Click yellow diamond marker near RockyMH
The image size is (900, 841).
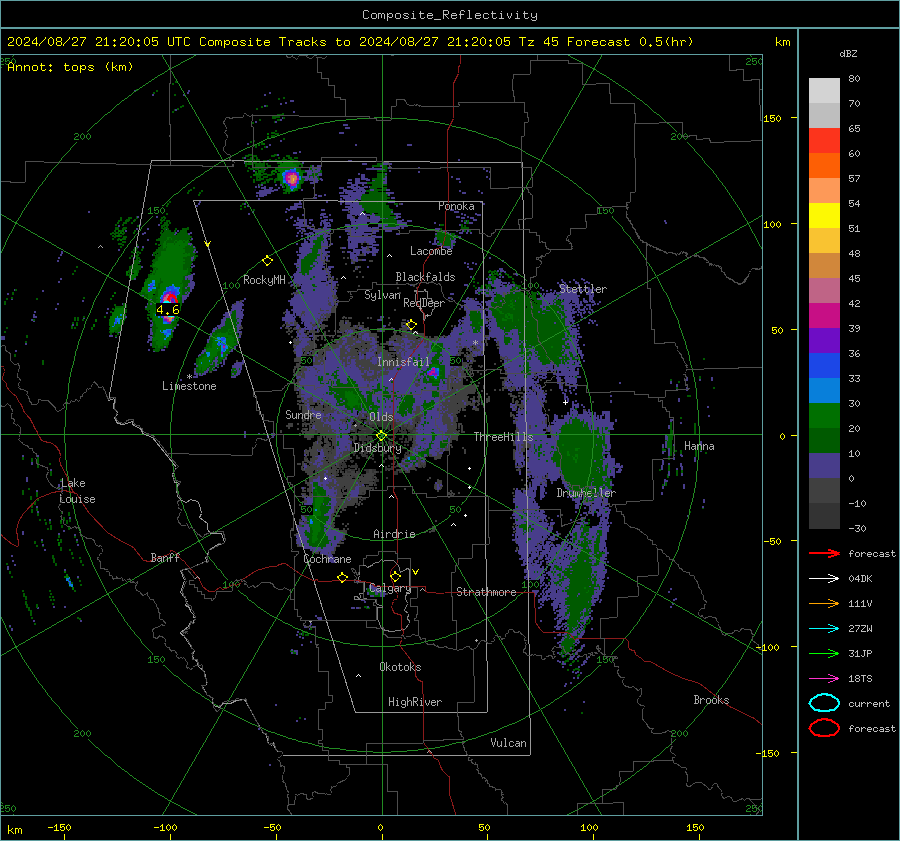point(267,261)
